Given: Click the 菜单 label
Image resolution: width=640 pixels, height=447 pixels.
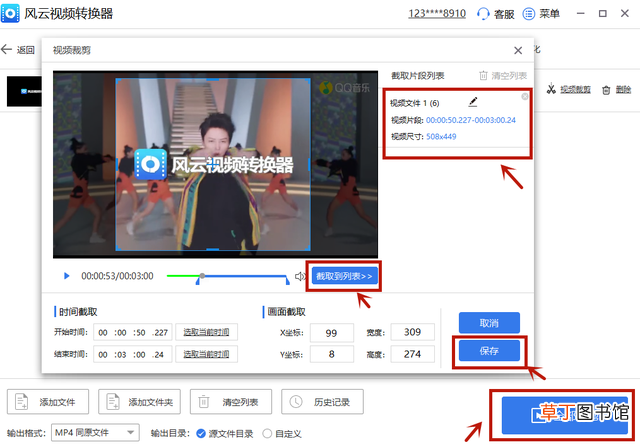Looking at the screenshot, I should click(x=549, y=14).
